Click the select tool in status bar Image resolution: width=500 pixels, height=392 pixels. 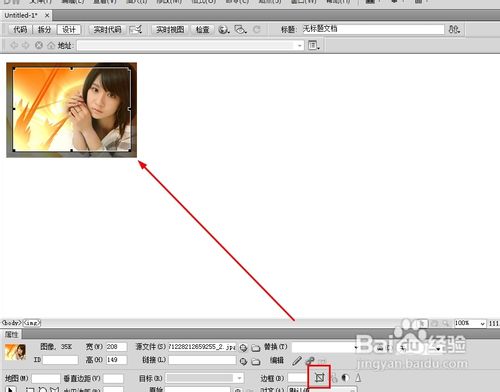[x=421, y=323]
